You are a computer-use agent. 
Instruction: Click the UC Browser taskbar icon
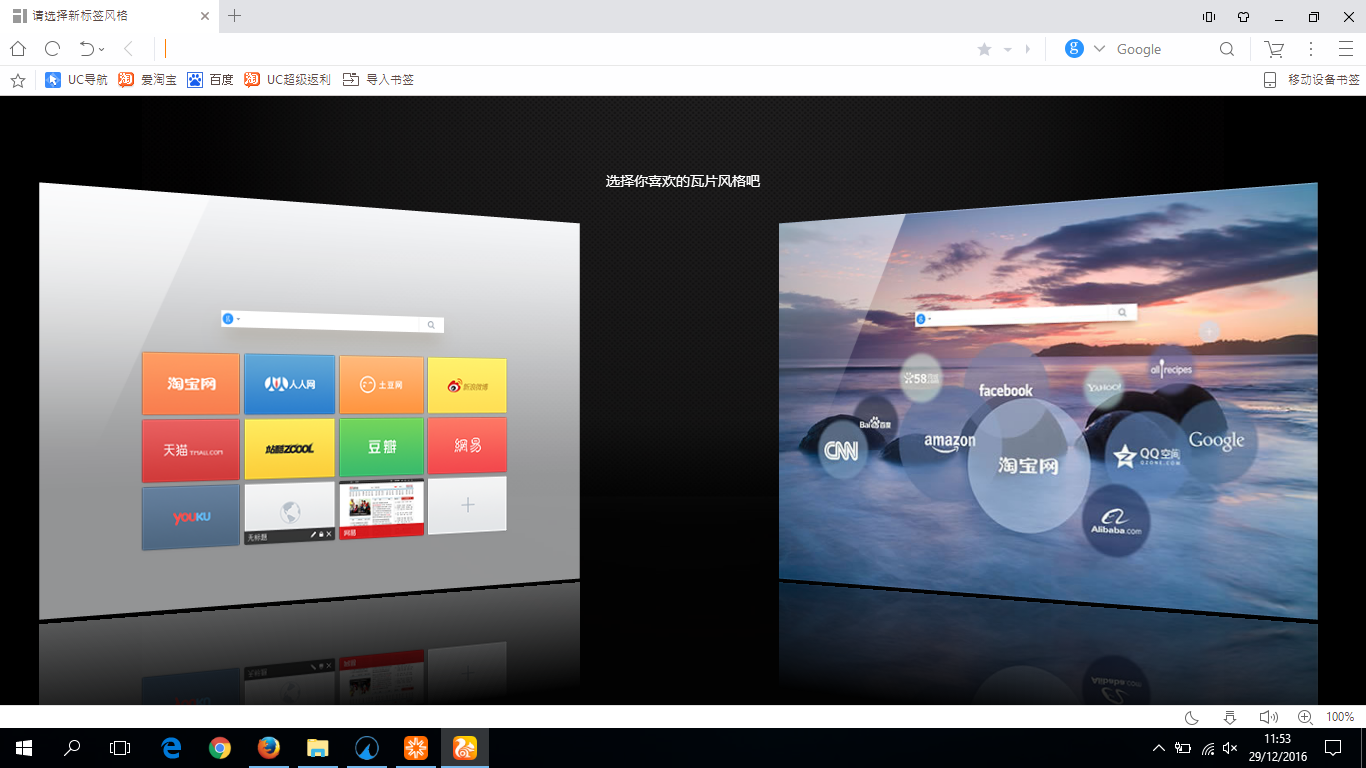[x=465, y=748]
